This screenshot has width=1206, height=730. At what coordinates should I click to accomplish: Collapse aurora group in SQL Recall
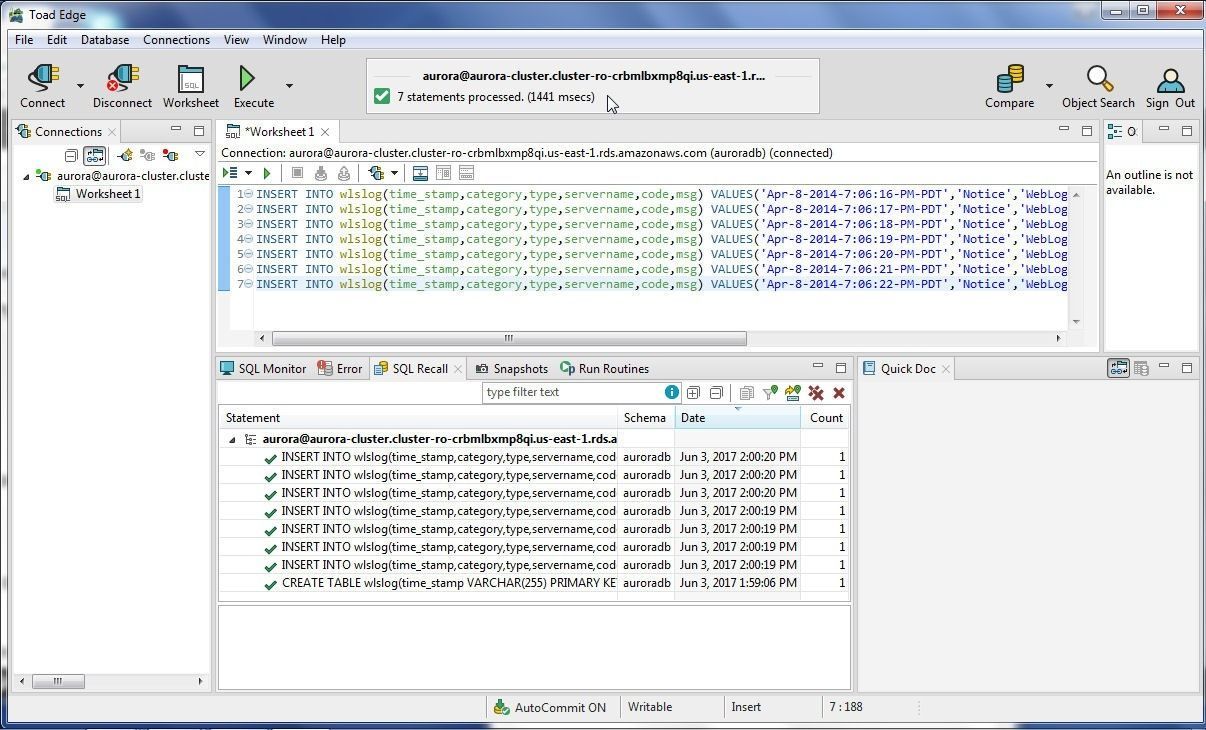coord(232,439)
